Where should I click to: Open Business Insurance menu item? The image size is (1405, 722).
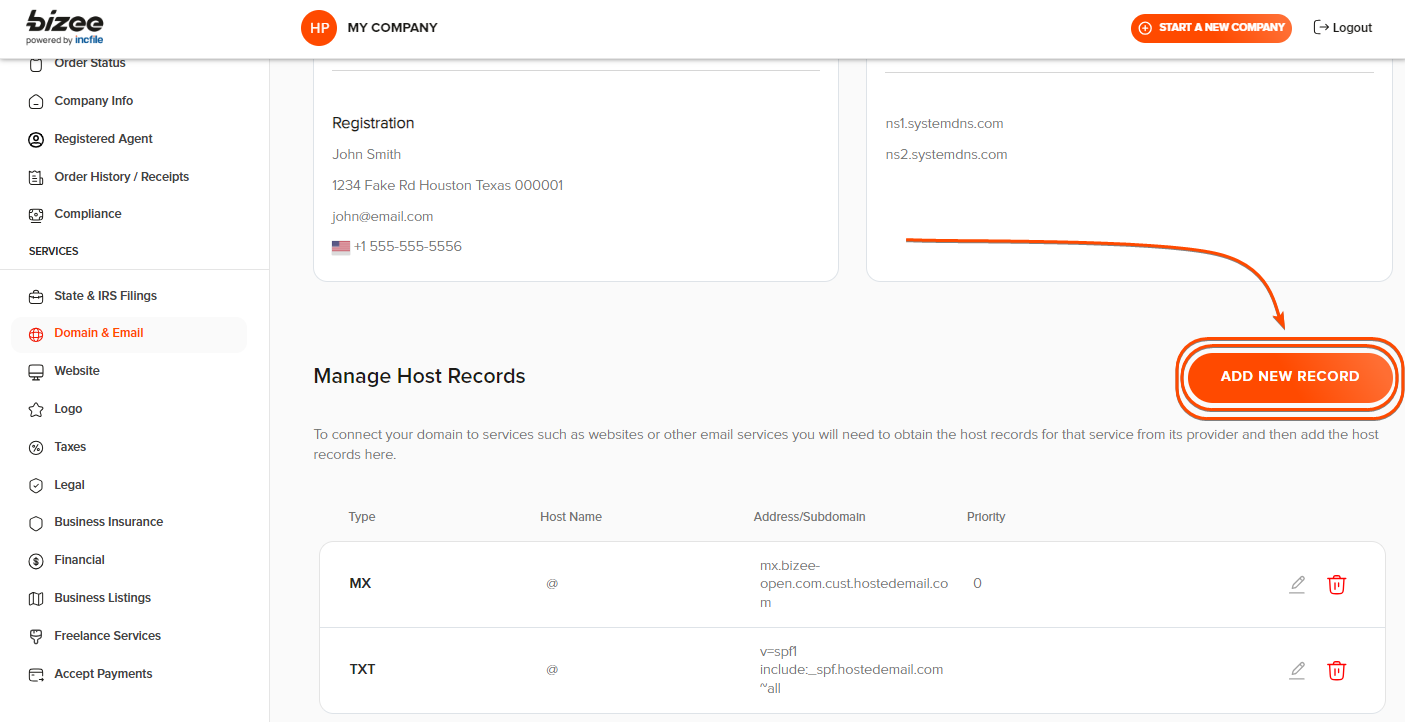[x=108, y=522]
